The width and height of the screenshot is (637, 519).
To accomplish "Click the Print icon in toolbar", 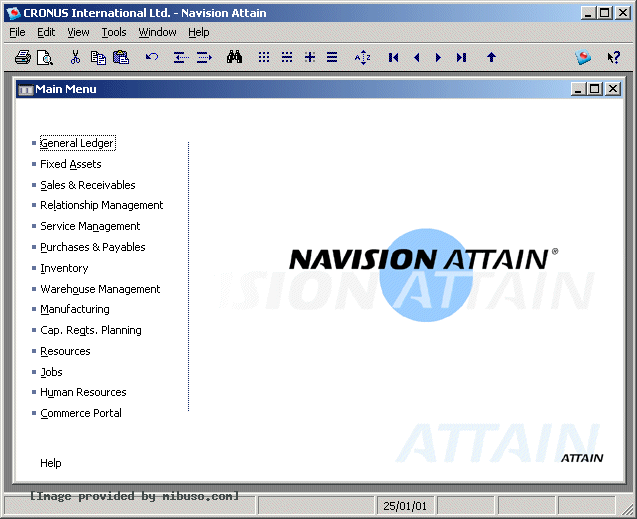I will click(23, 57).
